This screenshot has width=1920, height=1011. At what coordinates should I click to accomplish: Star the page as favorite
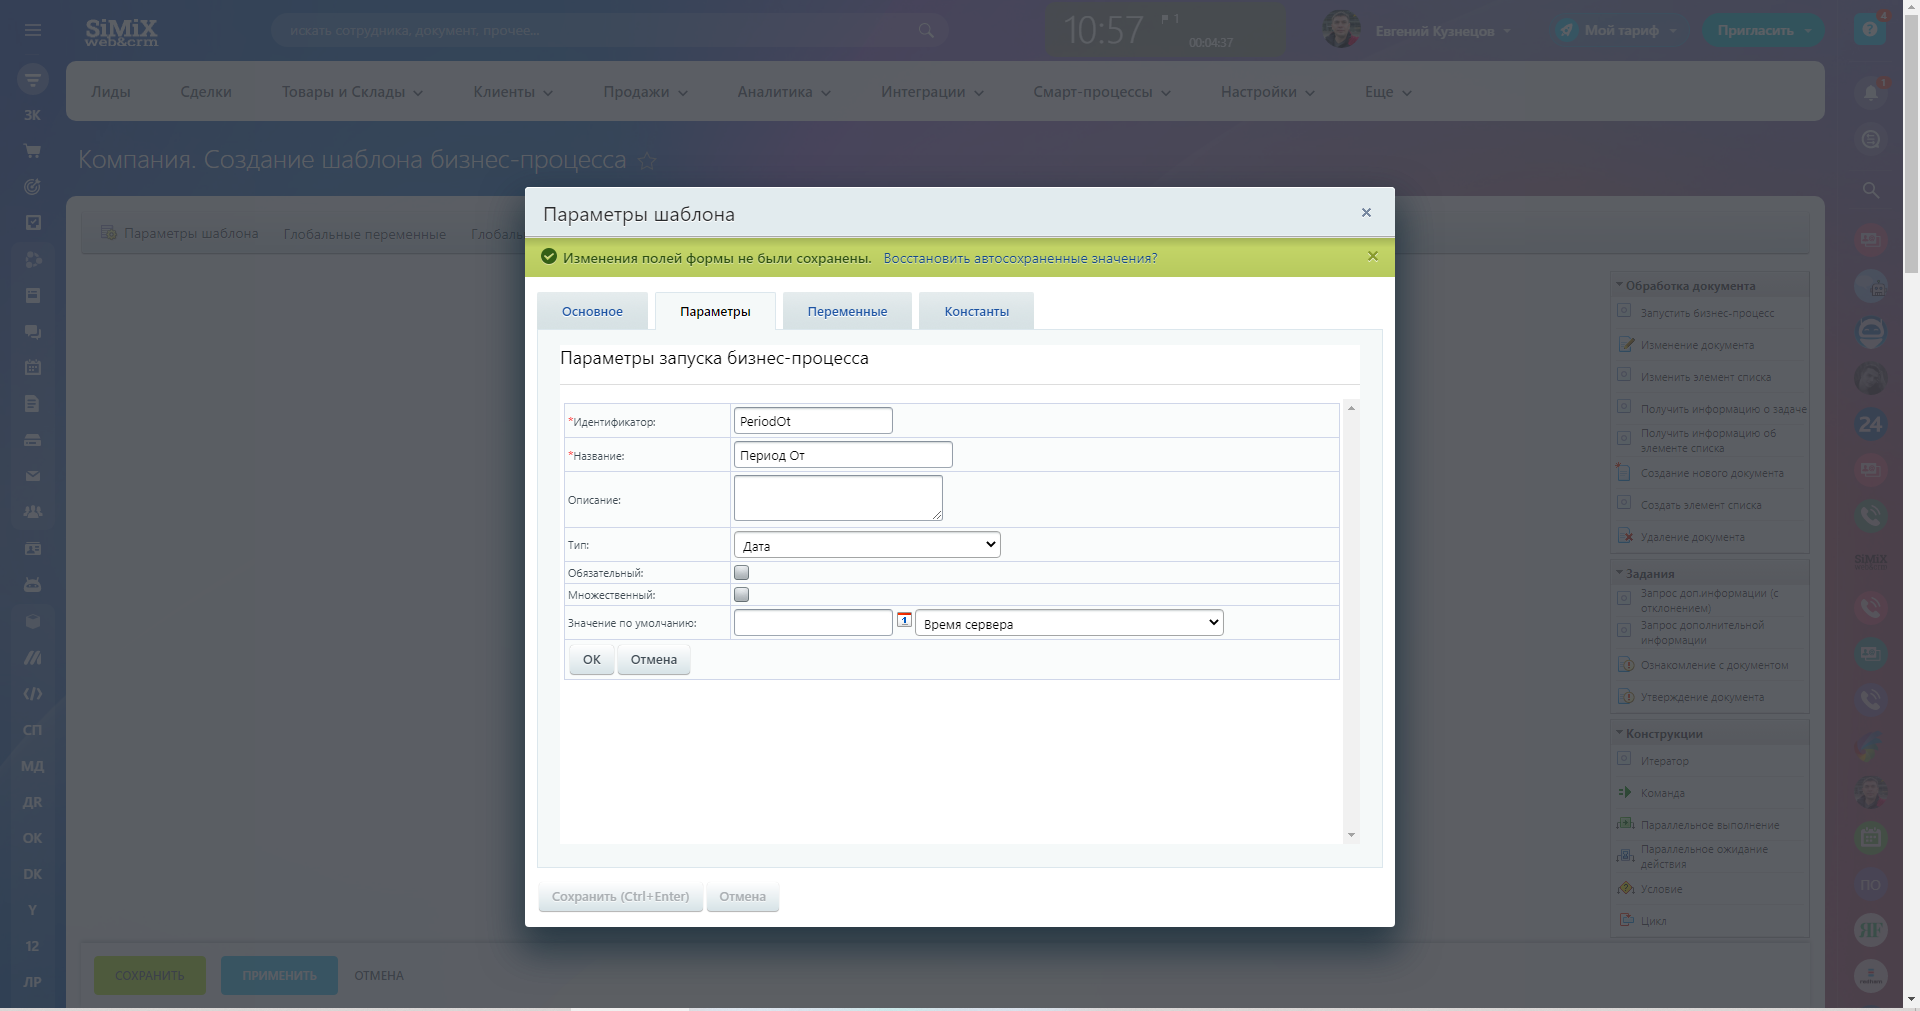(x=647, y=161)
